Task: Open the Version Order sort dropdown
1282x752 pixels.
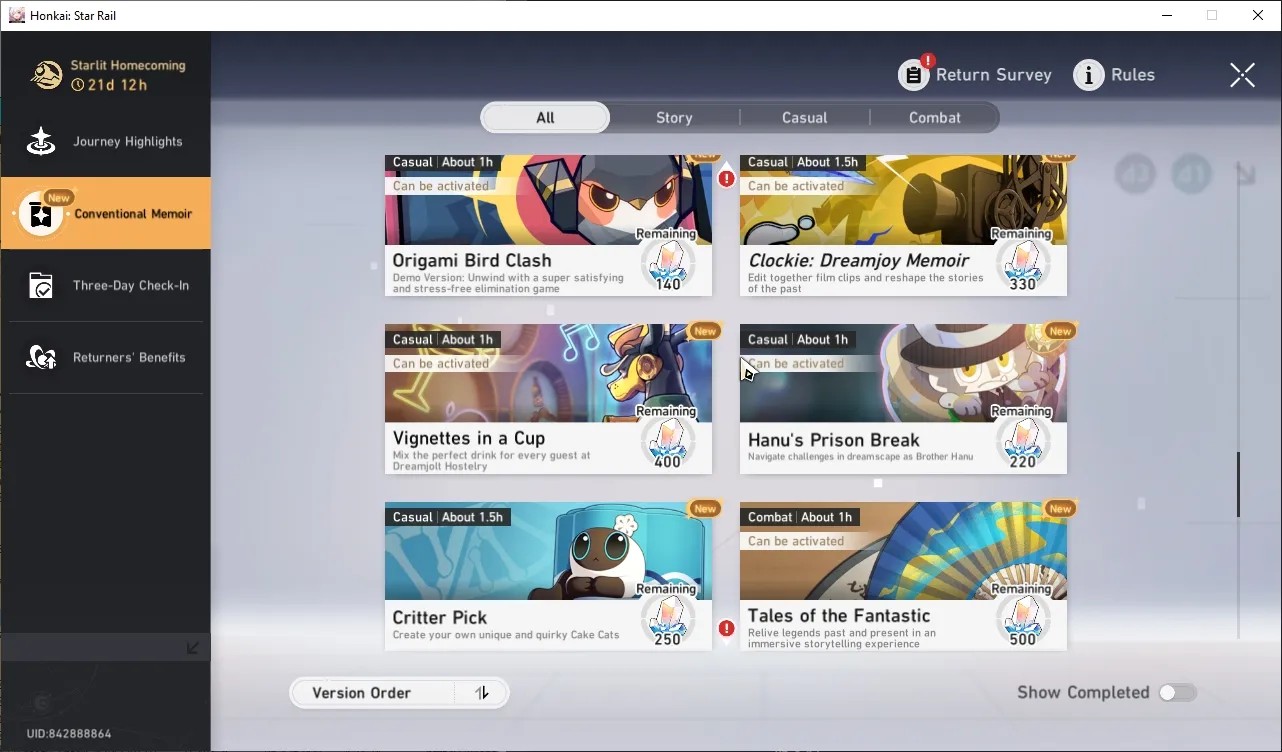Action: tap(372, 693)
